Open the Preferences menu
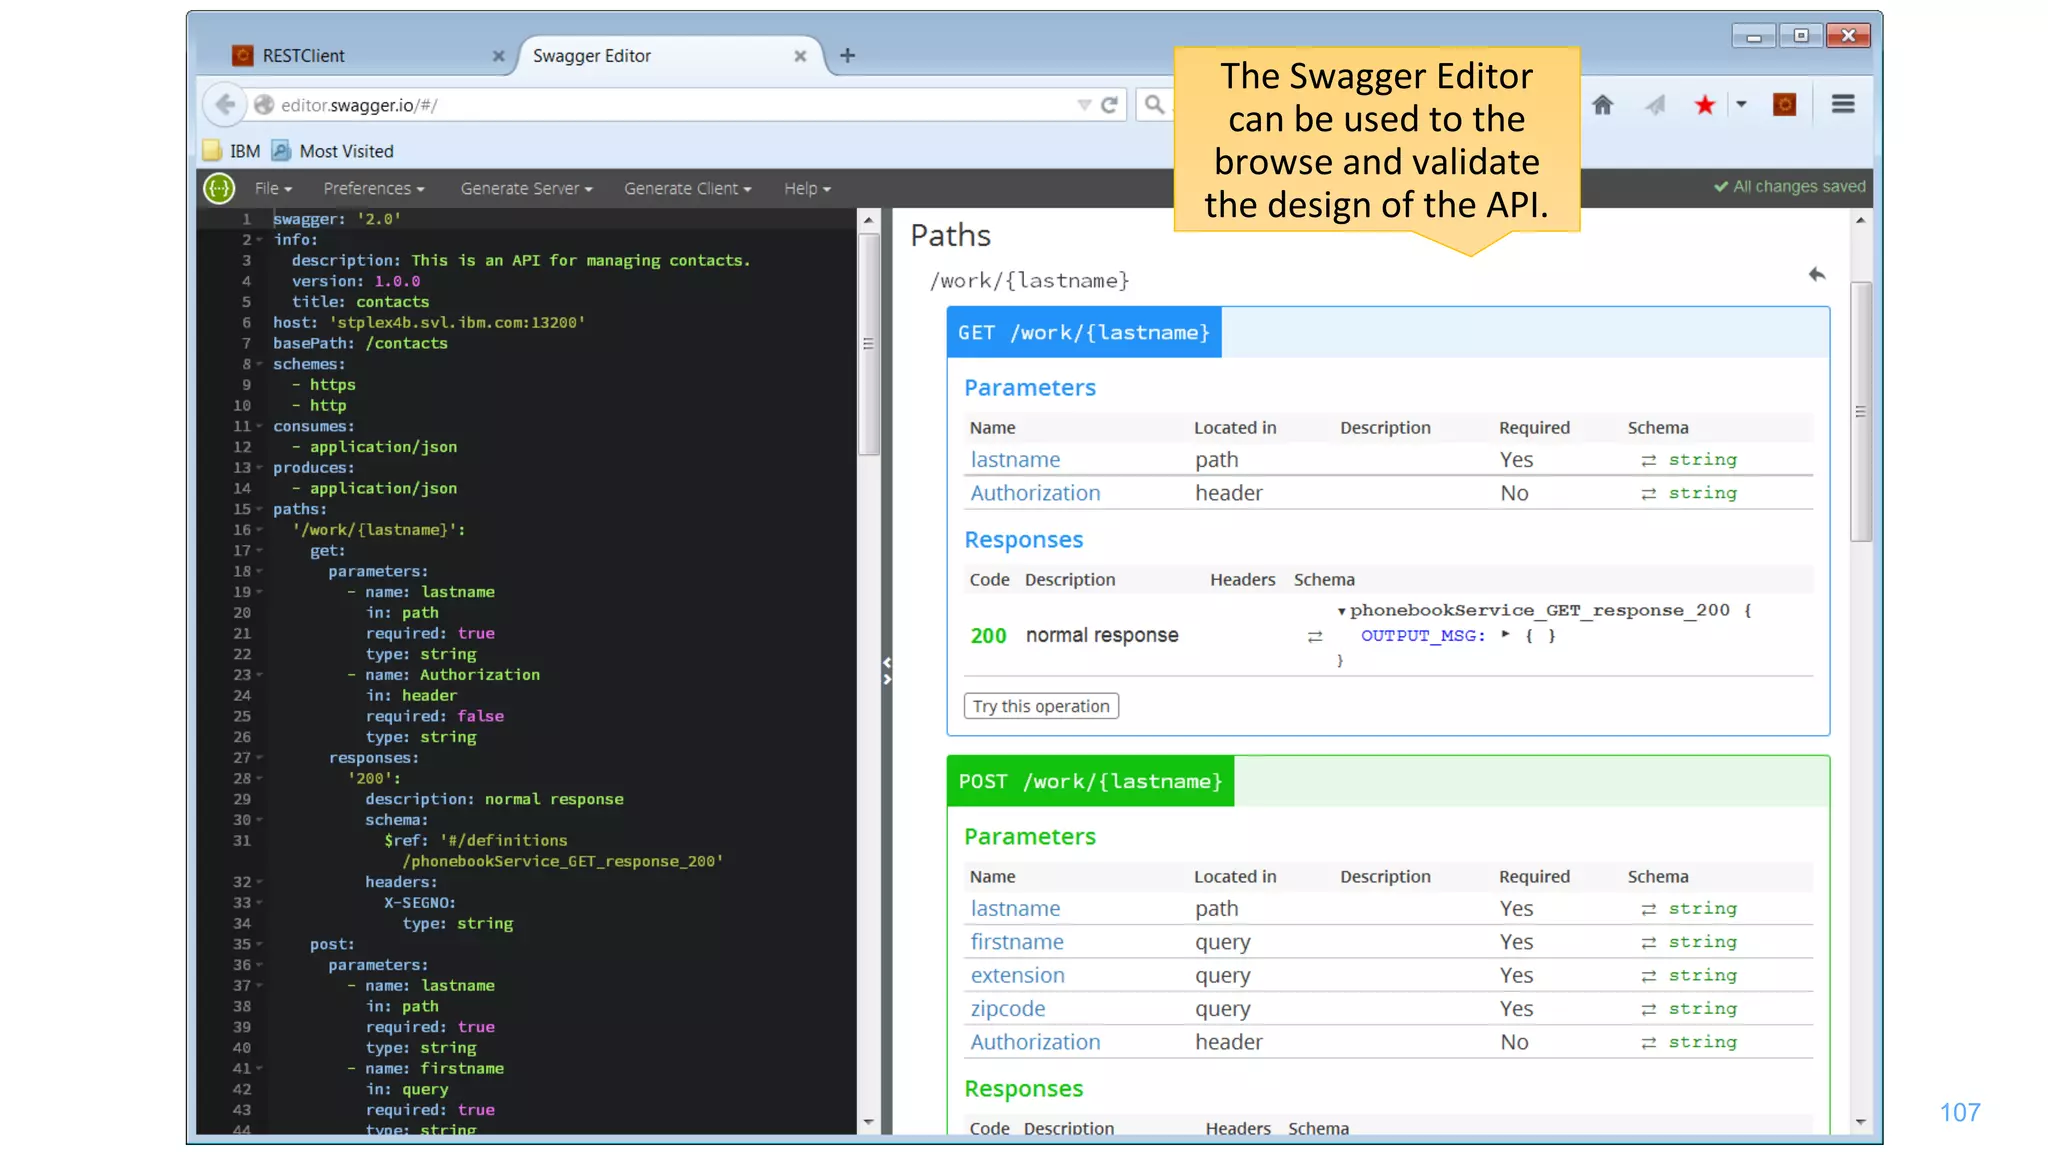 (374, 188)
